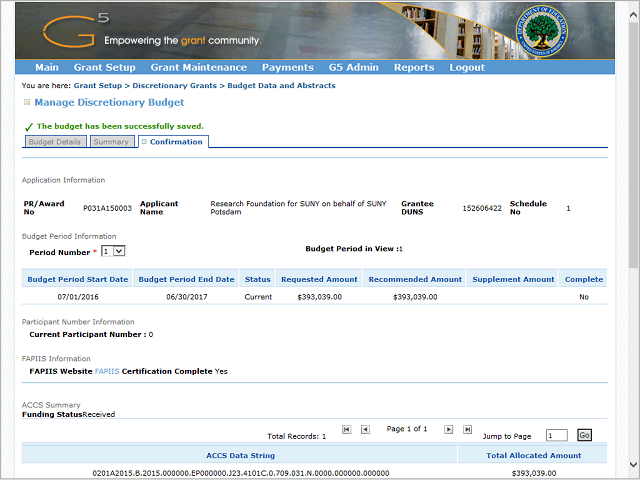
Task: Click the Manage Discretionary Budget heading icon
Action: 27,102
